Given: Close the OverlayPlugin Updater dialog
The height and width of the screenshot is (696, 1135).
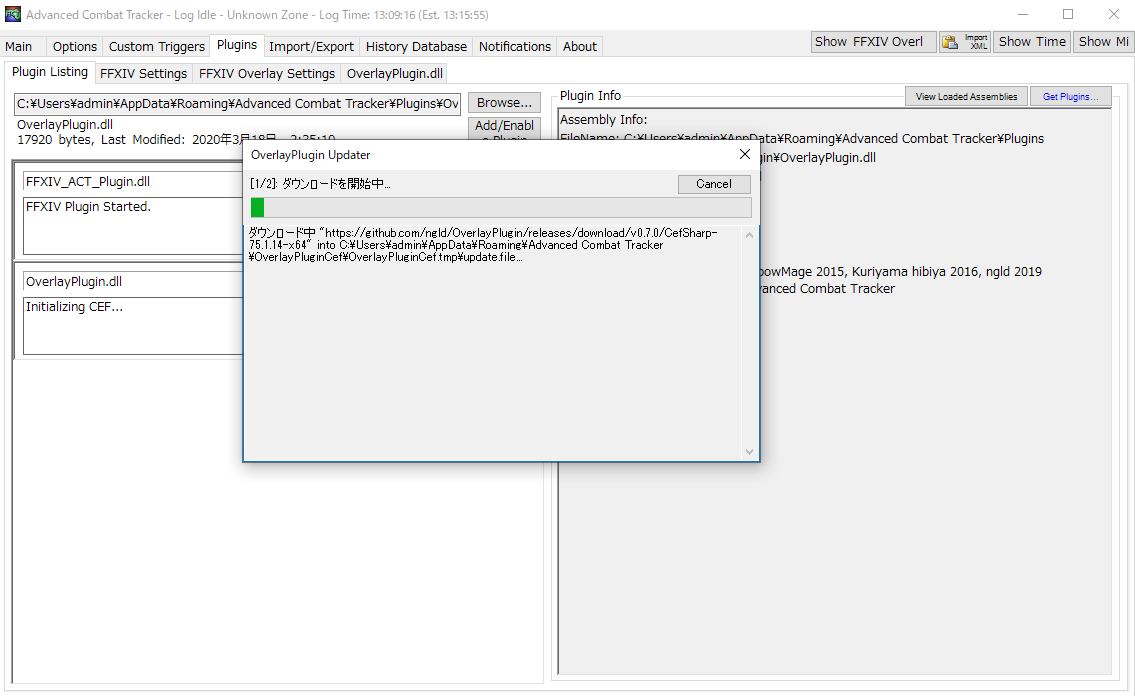Looking at the screenshot, I should (744, 154).
